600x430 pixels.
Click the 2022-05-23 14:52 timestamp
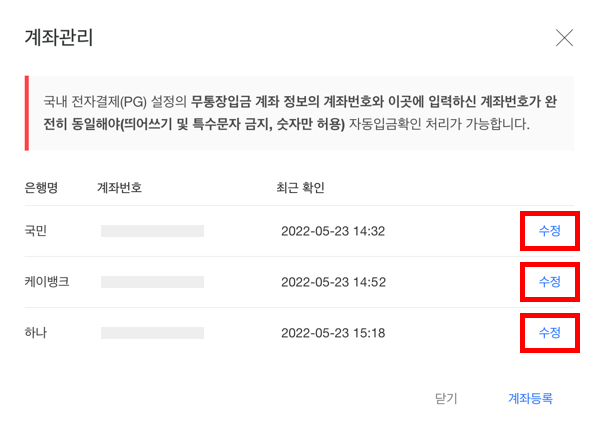pyautogui.click(x=333, y=281)
